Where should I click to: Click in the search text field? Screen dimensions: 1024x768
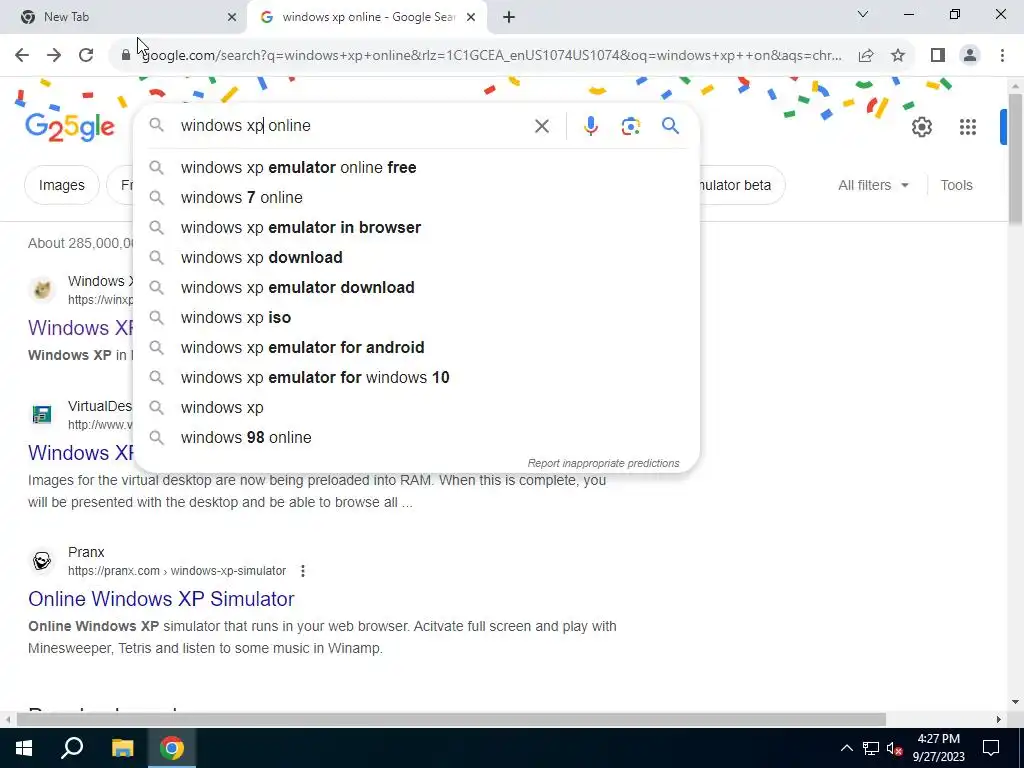(353, 126)
